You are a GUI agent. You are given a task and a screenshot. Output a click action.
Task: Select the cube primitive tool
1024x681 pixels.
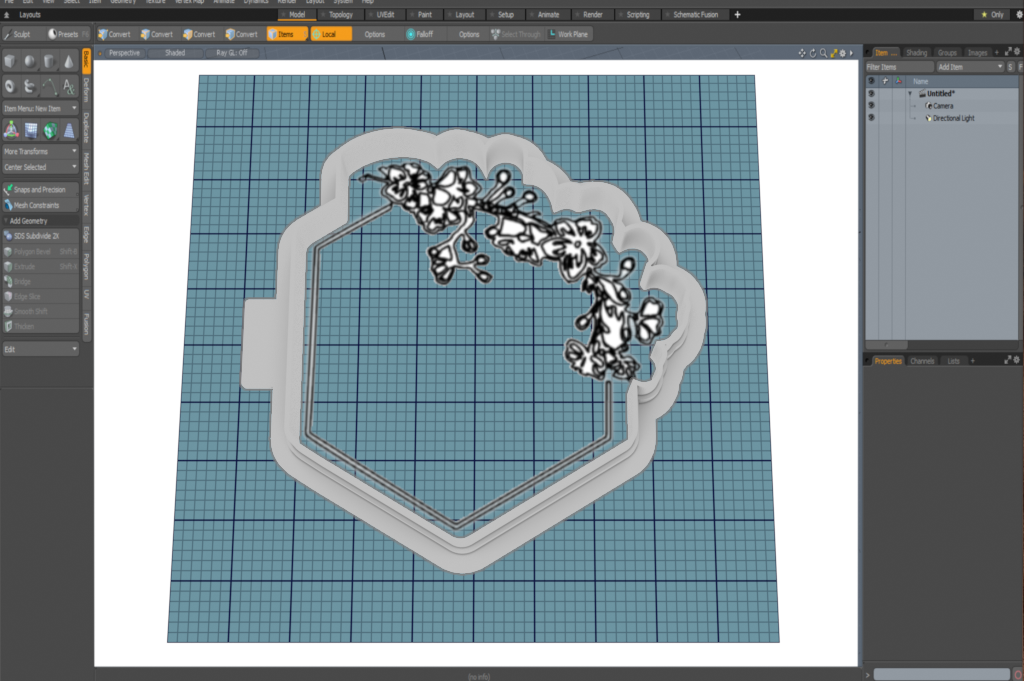point(10,63)
